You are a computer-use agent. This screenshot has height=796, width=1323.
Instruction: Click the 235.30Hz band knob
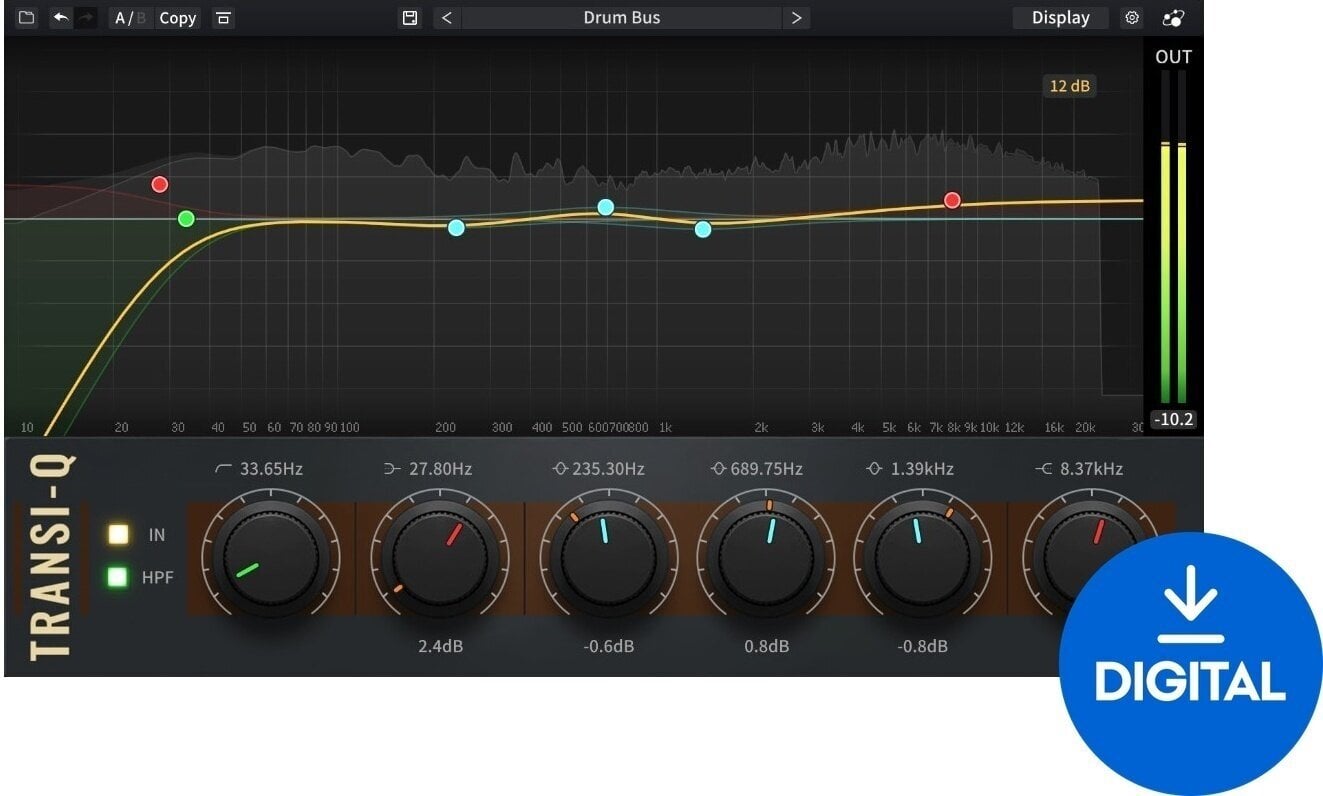609,558
